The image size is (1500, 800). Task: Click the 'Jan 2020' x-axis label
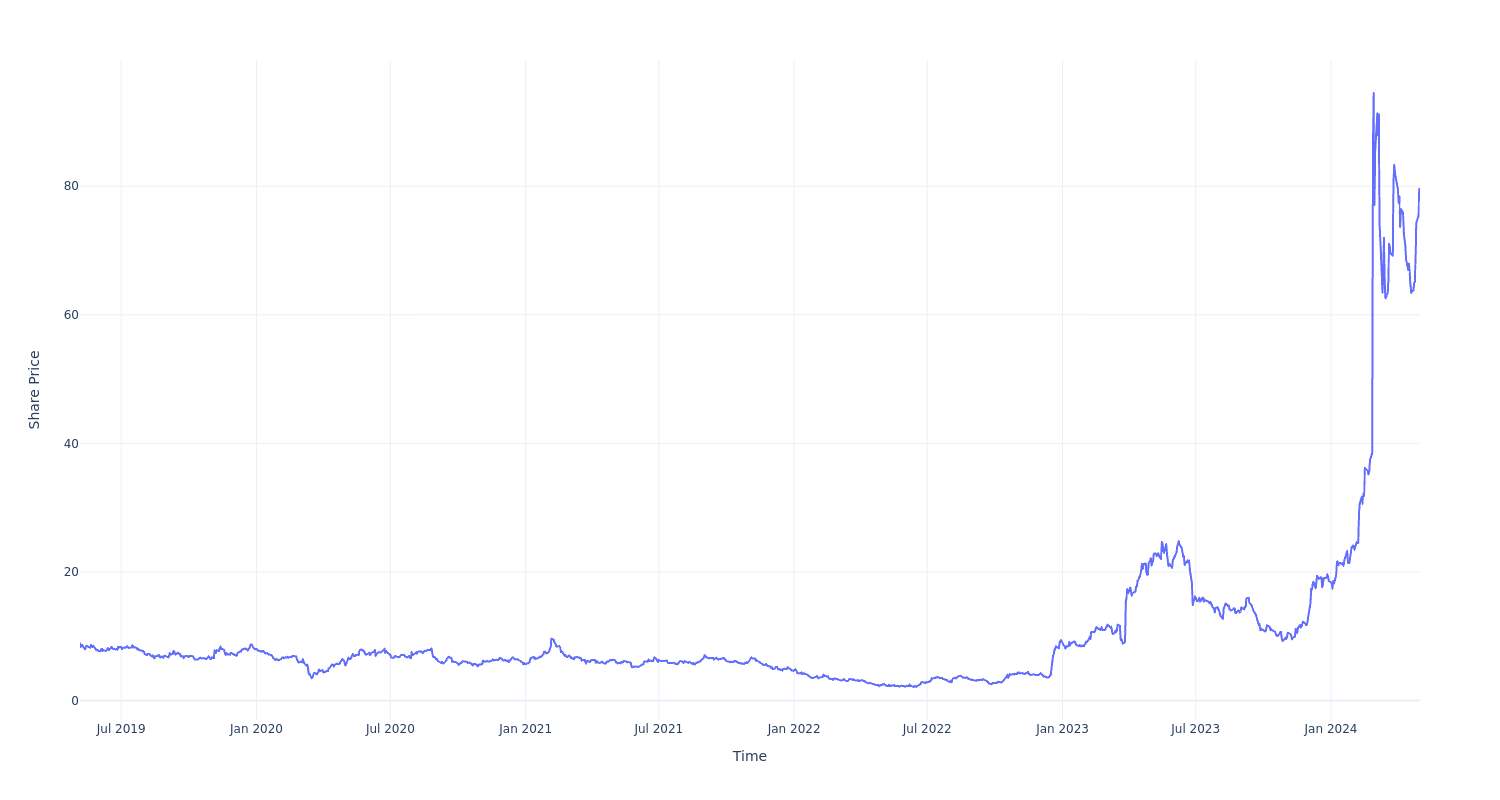pos(256,729)
